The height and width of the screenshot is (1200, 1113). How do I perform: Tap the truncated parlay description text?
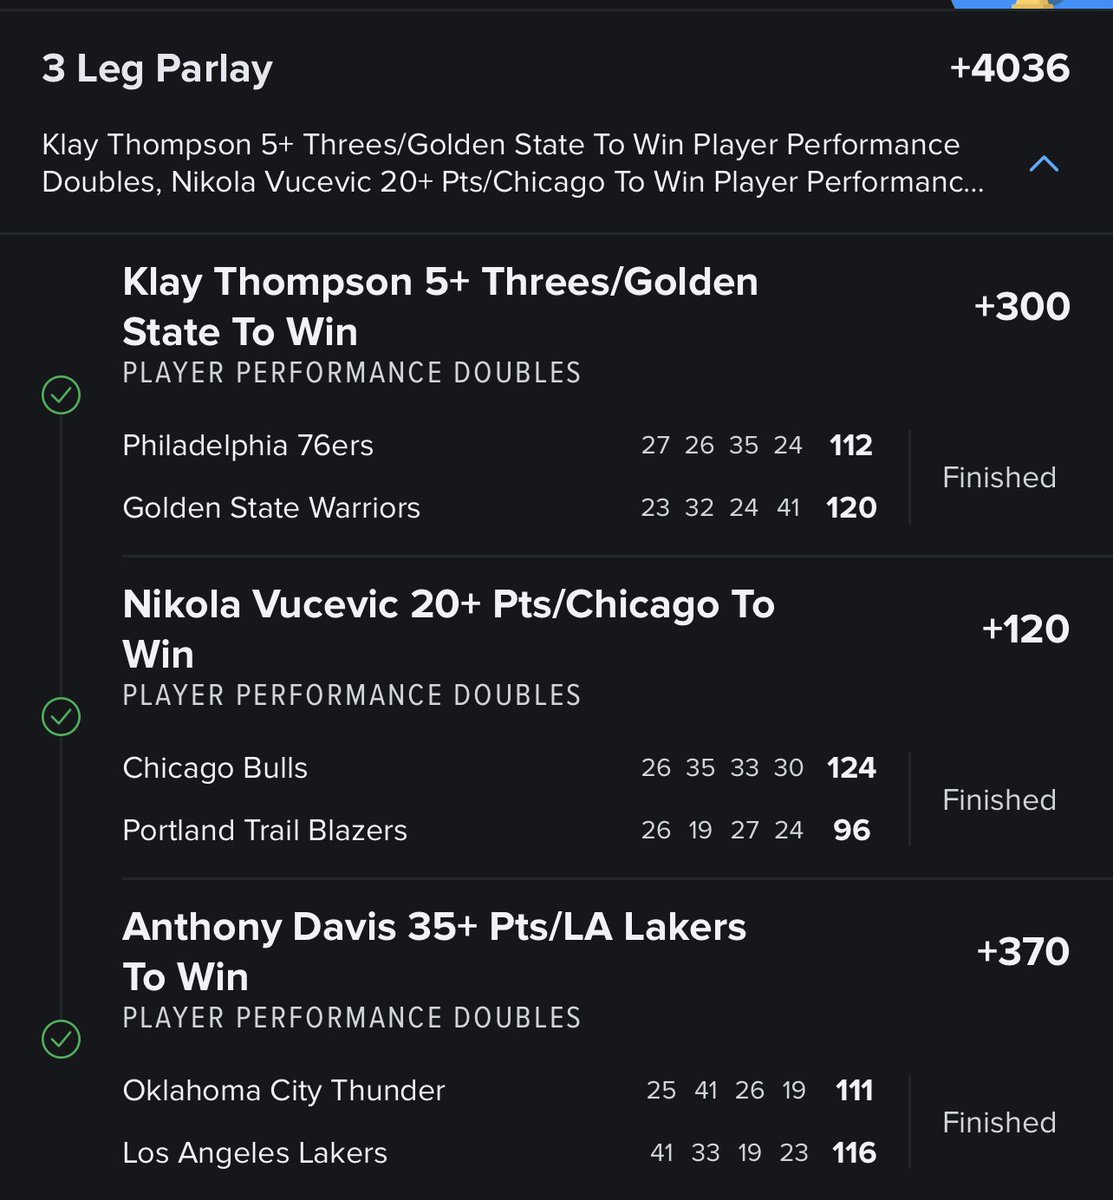[x=512, y=163]
